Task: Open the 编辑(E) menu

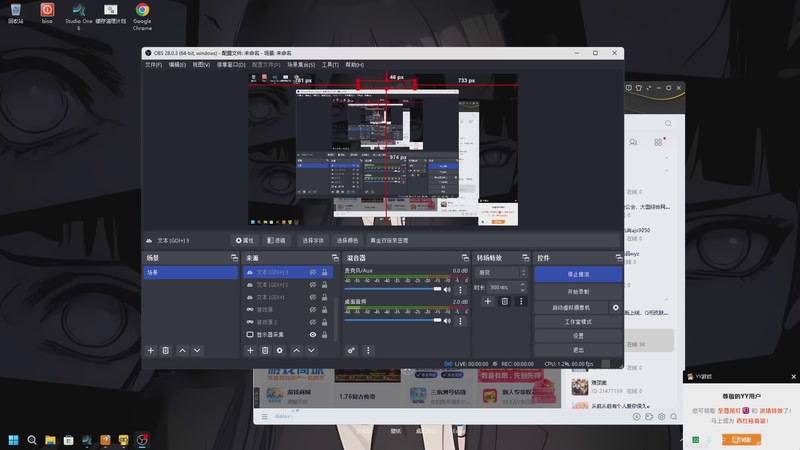Action: [177, 65]
